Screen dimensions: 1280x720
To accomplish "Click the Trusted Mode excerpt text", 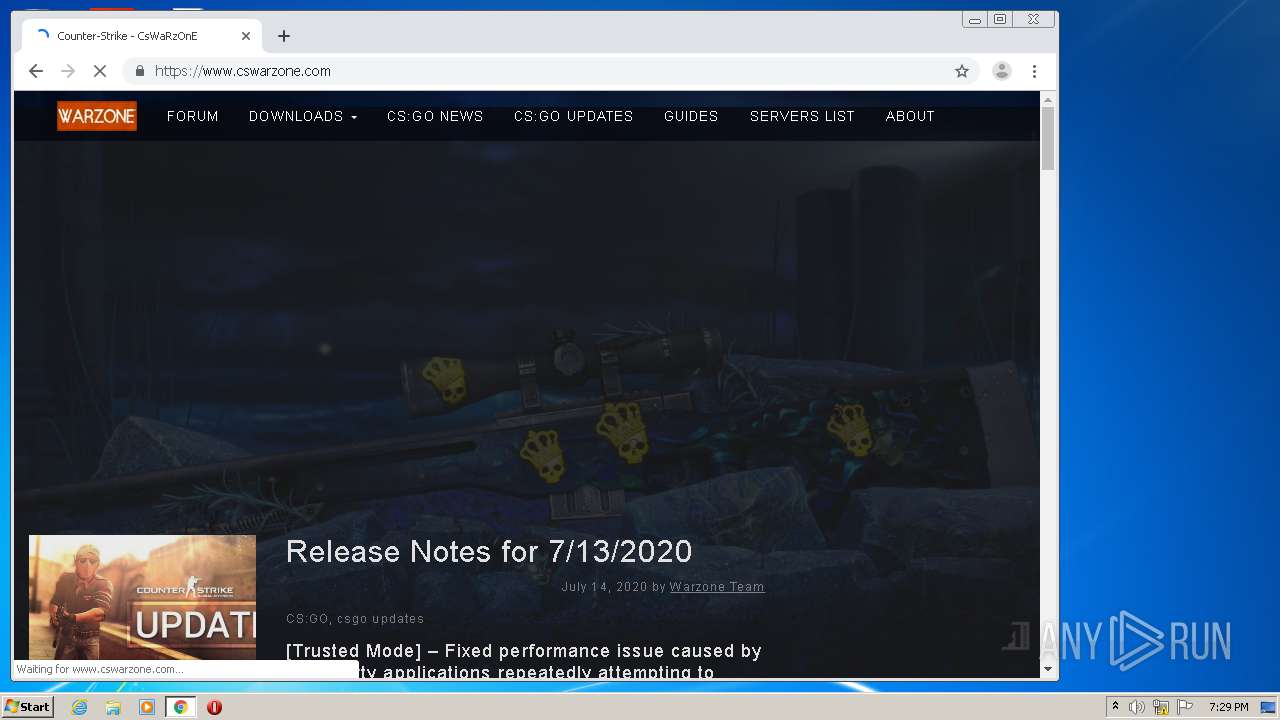I will click(524, 661).
